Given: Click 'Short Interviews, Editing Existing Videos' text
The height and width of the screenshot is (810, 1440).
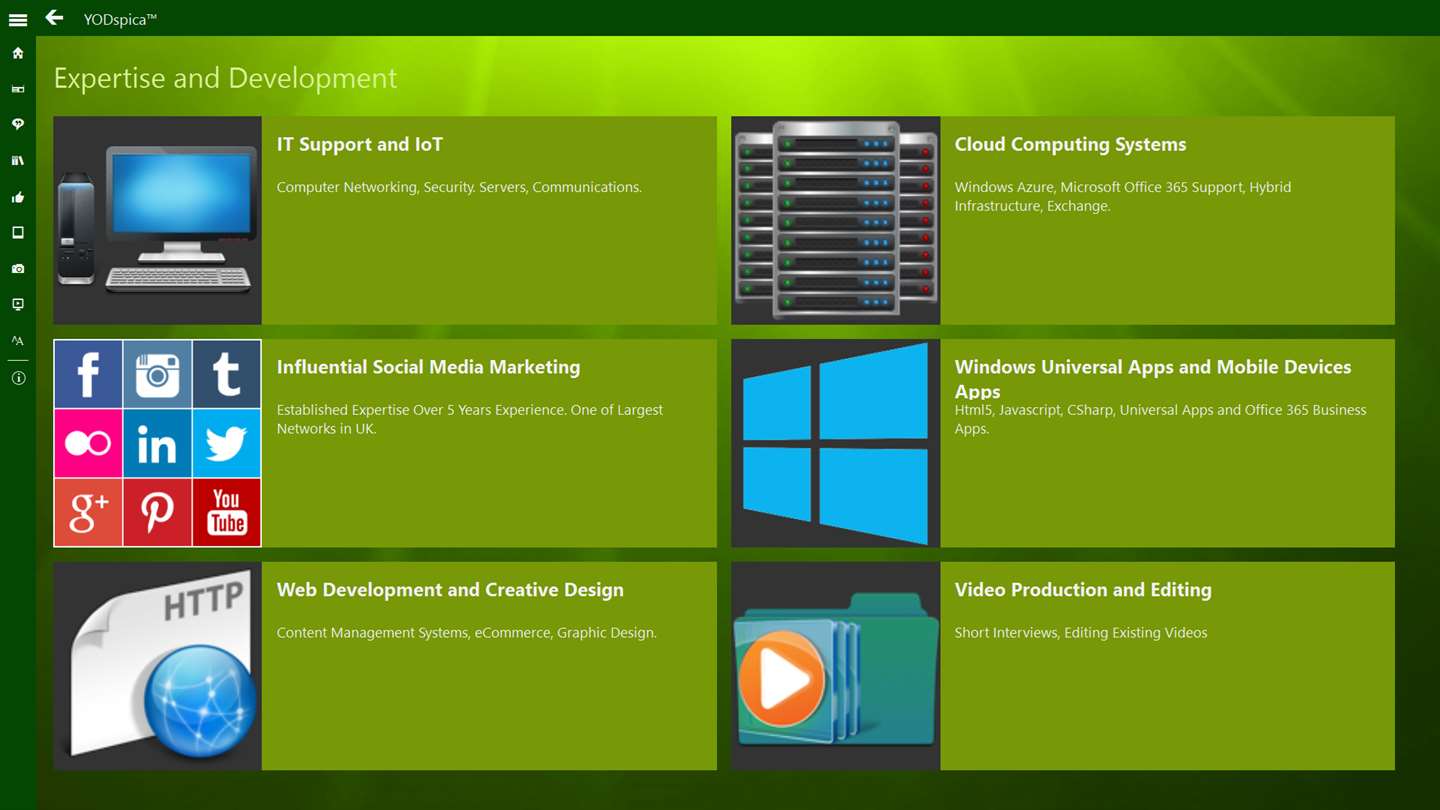Looking at the screenshot, I should [1081, 633].
